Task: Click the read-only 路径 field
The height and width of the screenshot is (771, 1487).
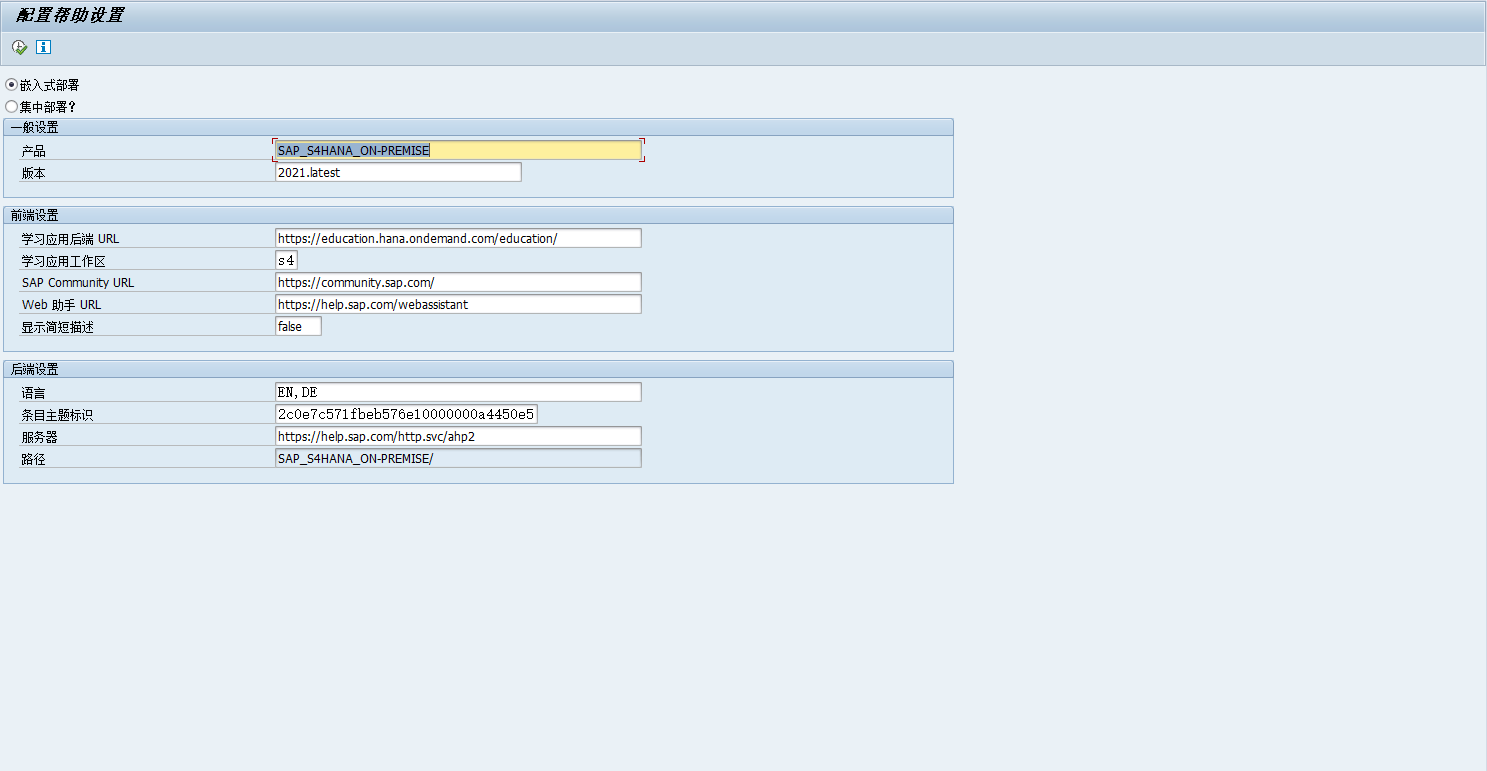Action: tap(458, 458)
